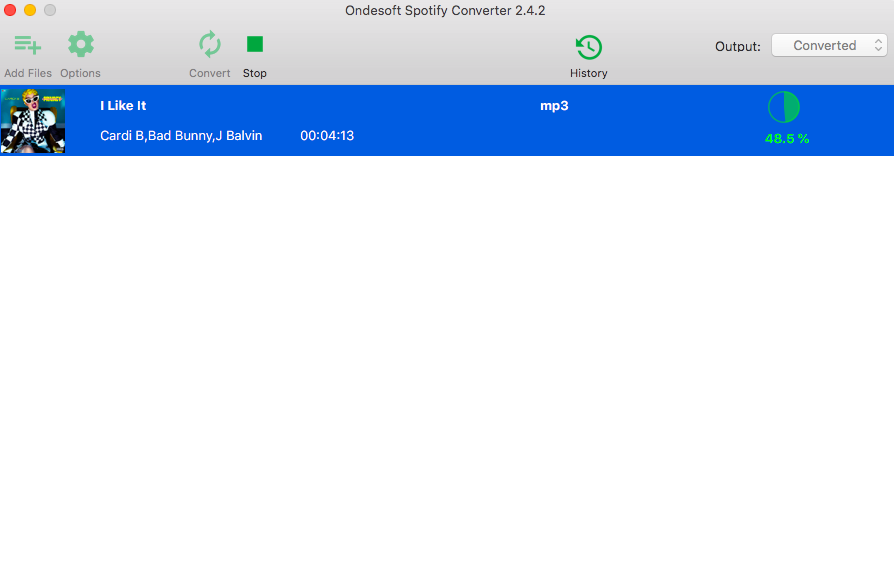Click the duration 00:04:13
This screenshot has width=894, height=580.
click(327, 136)
